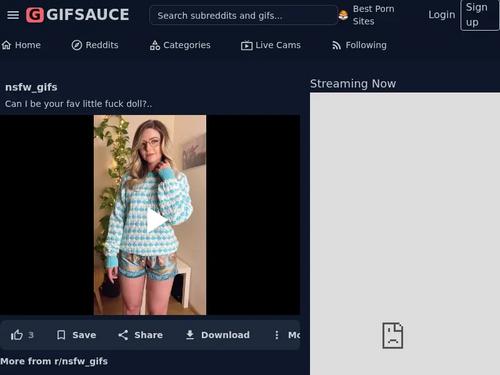This screenshot has height=375, width=500.
Task: Click the Reddits compass icon
Action: click(x=77, y=45)
